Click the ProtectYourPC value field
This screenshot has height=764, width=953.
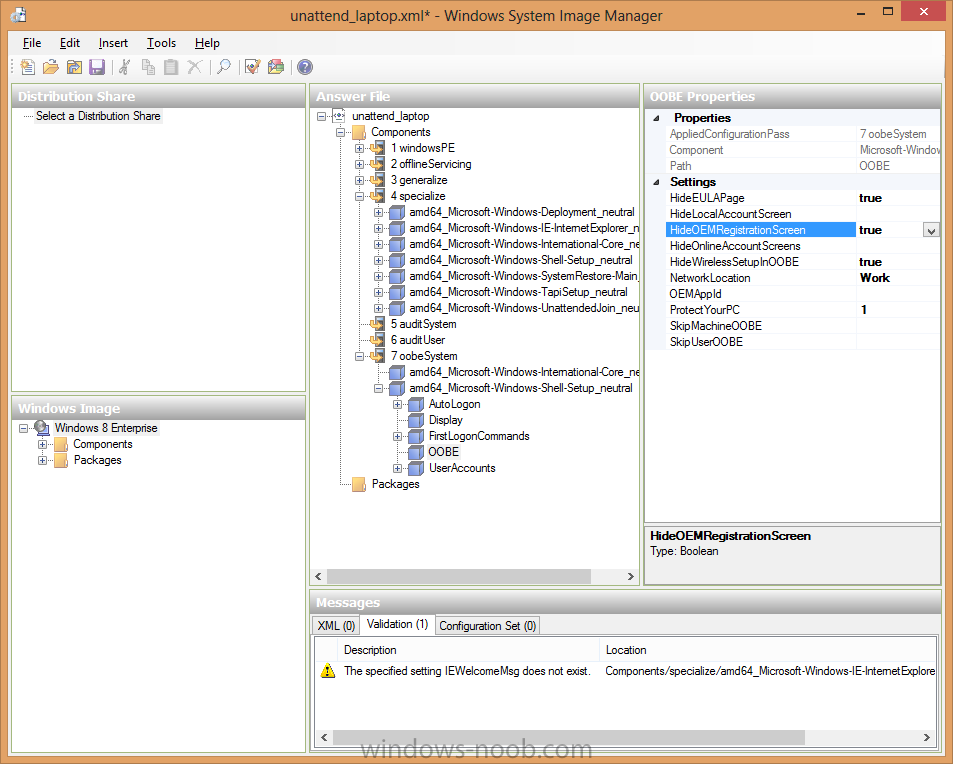point(898,310)
